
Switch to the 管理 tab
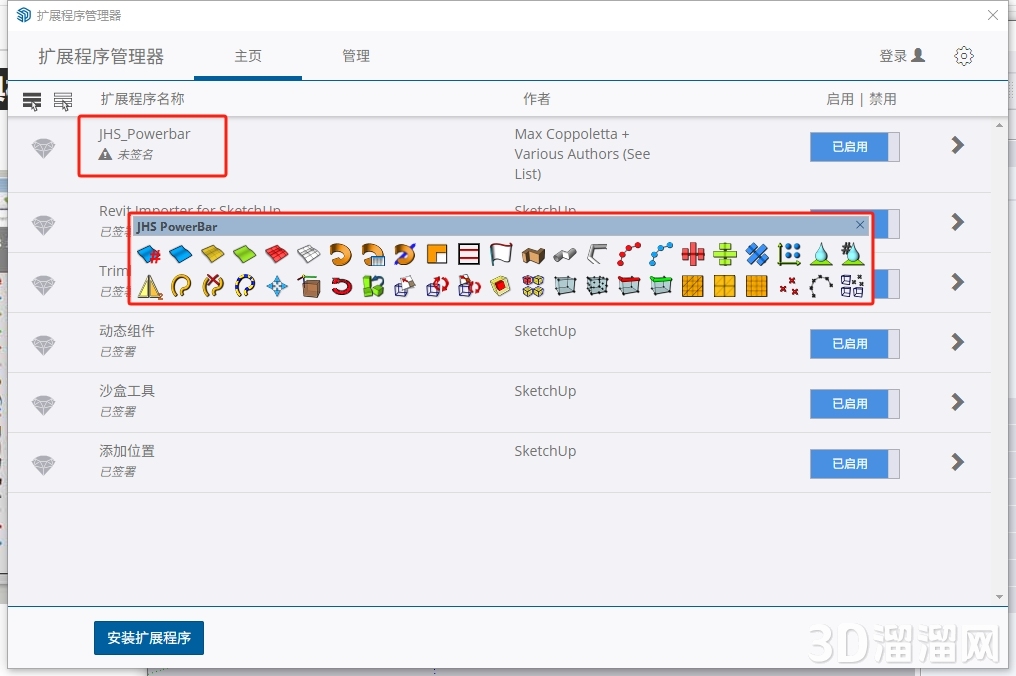coord(356,56)
